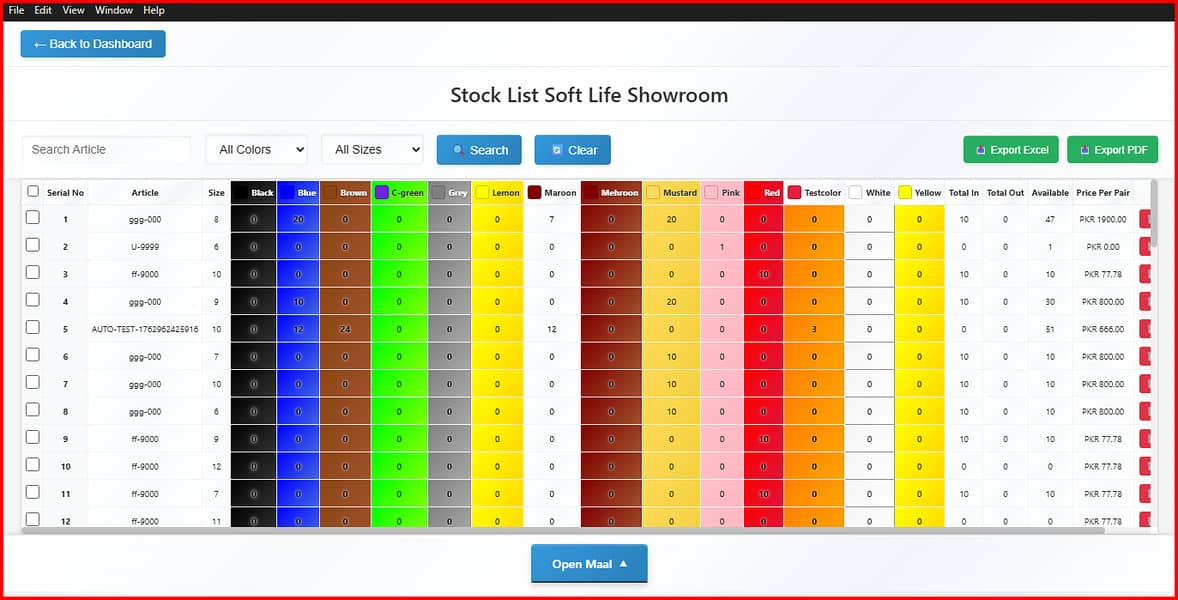Image resolution: width=1178 pixels, height=600 pixels.
Task: Click the magnifier icon inside the Search button
Action: [460, 149]
